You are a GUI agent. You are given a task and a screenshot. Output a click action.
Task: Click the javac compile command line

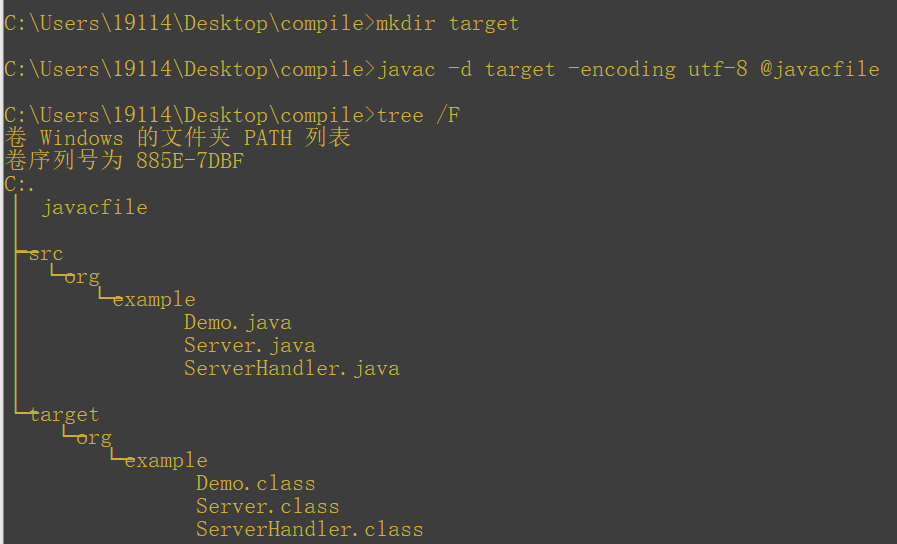(x=442, y=69)
